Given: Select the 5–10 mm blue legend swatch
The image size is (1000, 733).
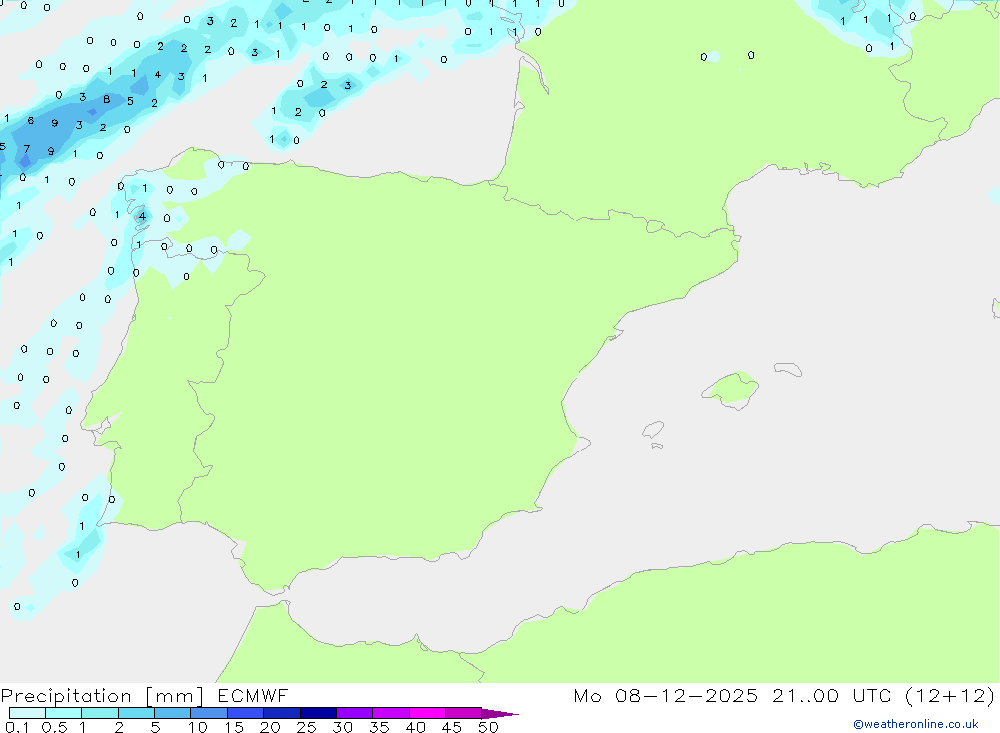Looking at the screenshot, I should click(x=172, y=714).
